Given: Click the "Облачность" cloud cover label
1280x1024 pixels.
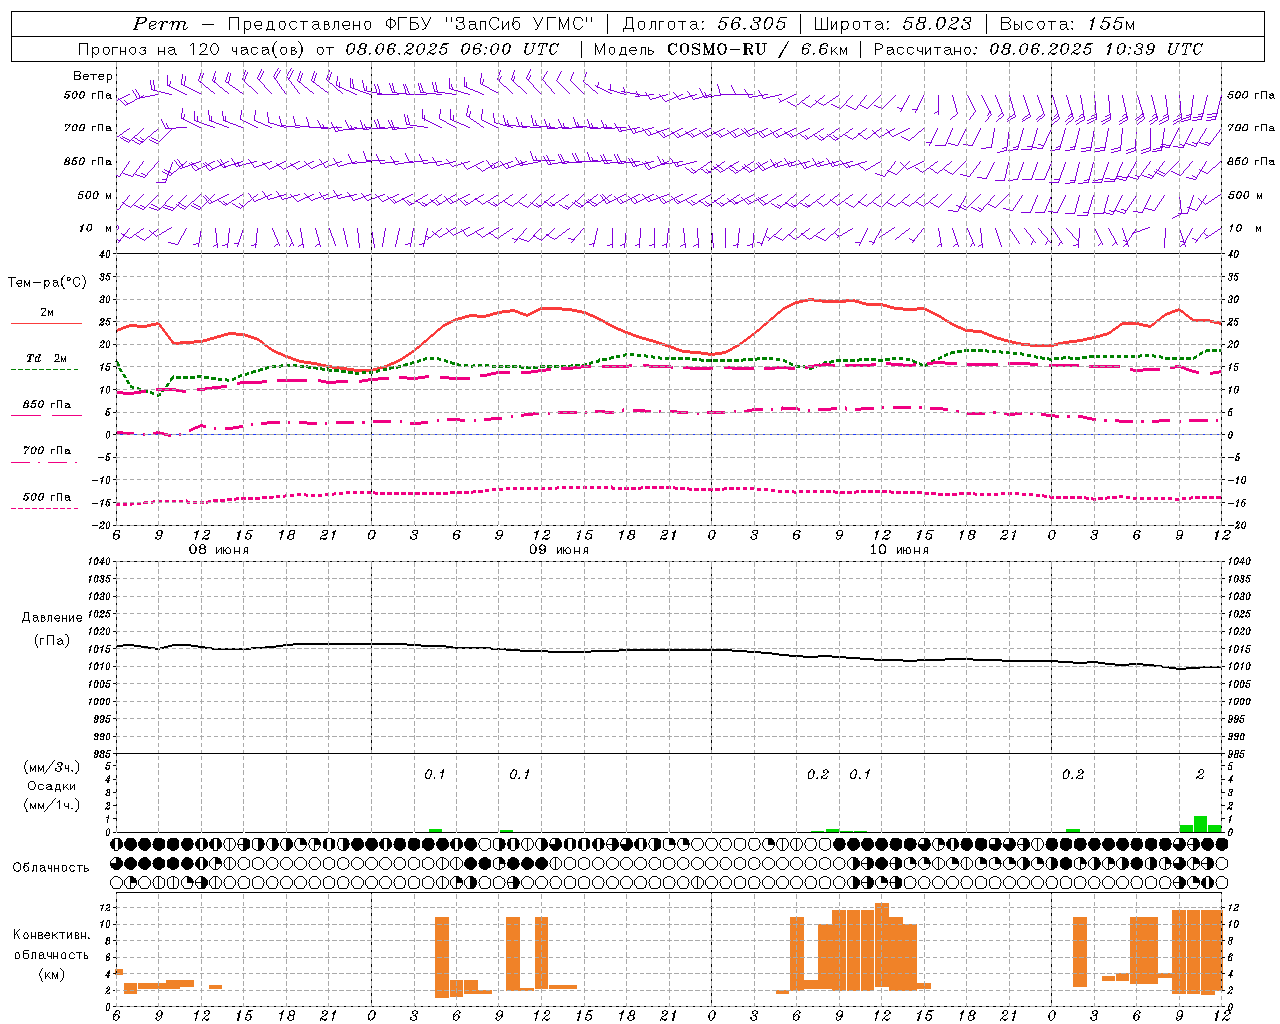Looking at the screenshot, I should (x=51, y=867).
